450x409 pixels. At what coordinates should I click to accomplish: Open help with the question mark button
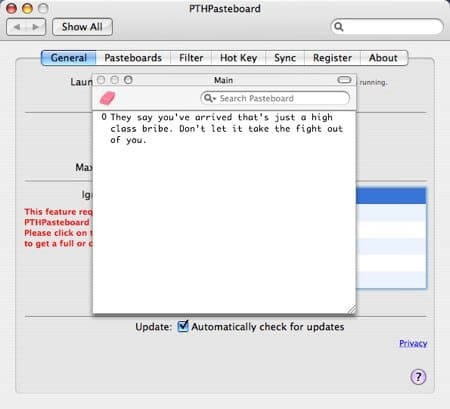pos(418,377)
